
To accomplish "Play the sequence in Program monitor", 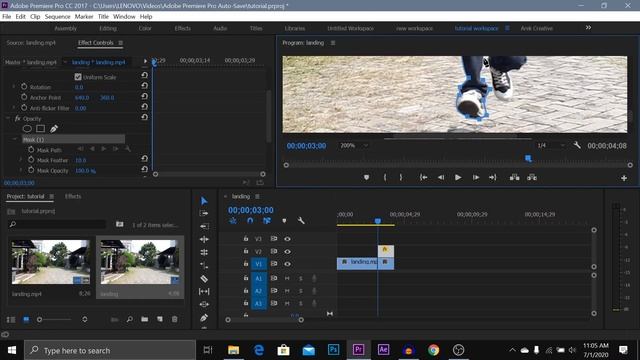I will [x=458, y=177].
